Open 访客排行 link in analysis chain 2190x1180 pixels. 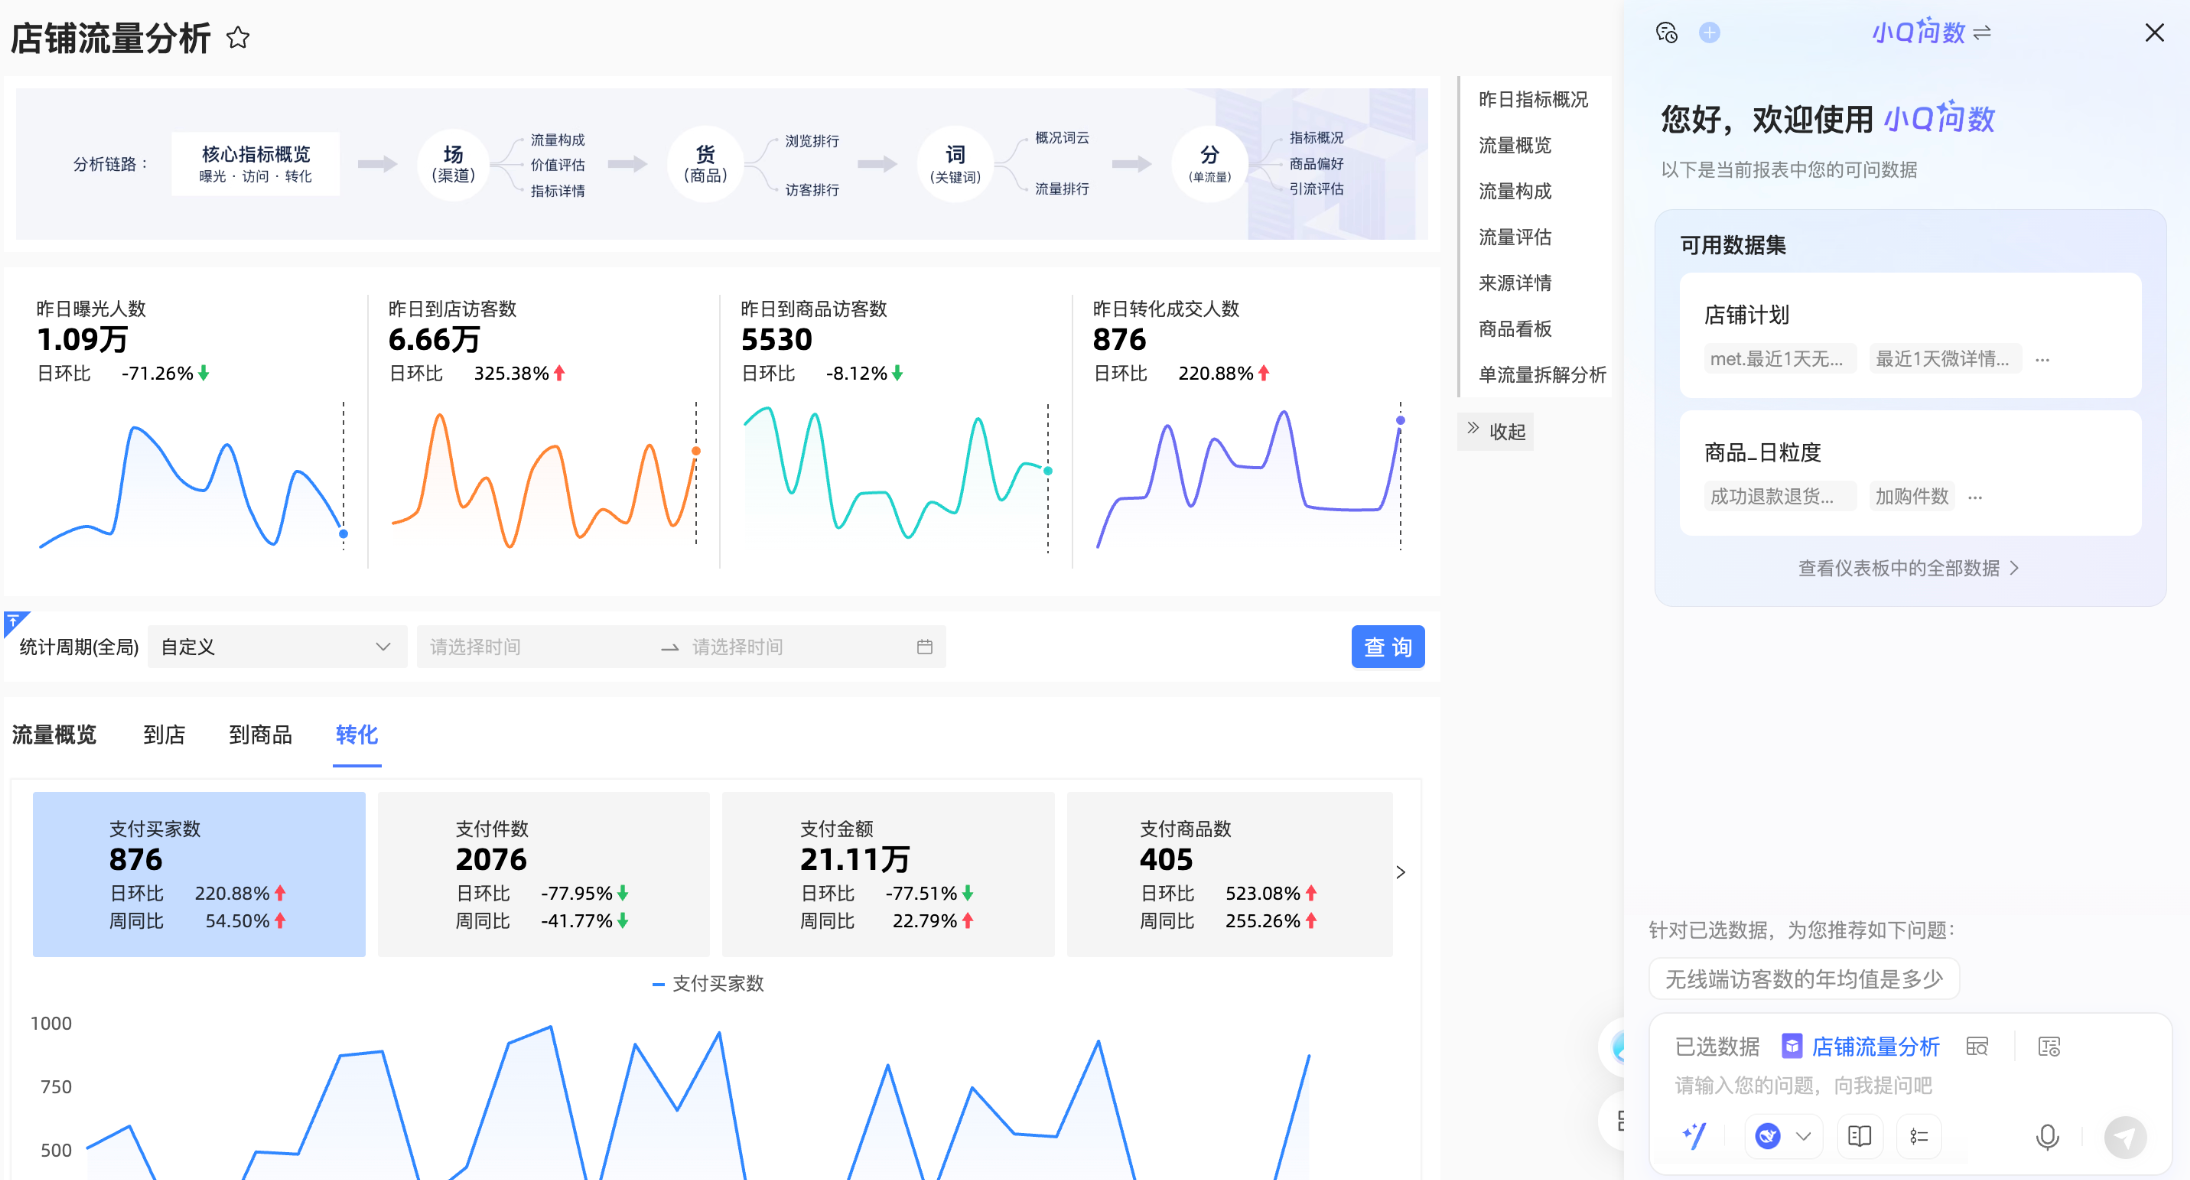pyautogui.click(x=812, y=190)
